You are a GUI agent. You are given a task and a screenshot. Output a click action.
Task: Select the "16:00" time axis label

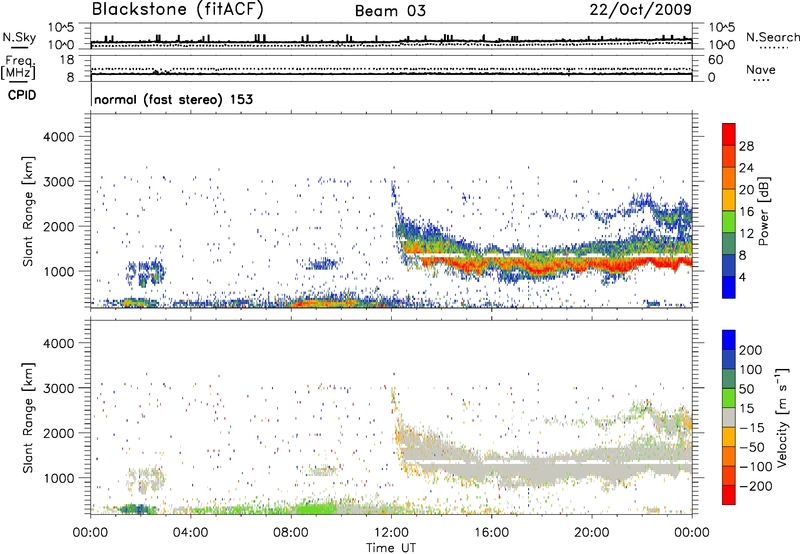tap(492, 533)
